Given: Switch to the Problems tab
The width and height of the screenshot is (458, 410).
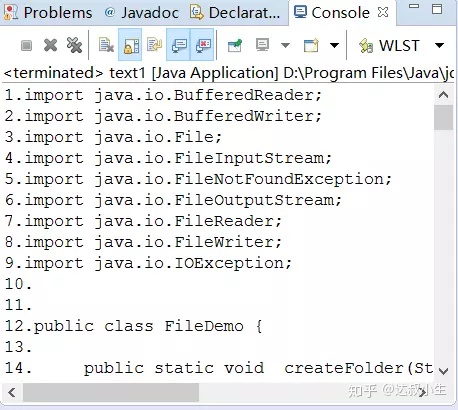Looking at the screenshot, I should tap(48, 13).
